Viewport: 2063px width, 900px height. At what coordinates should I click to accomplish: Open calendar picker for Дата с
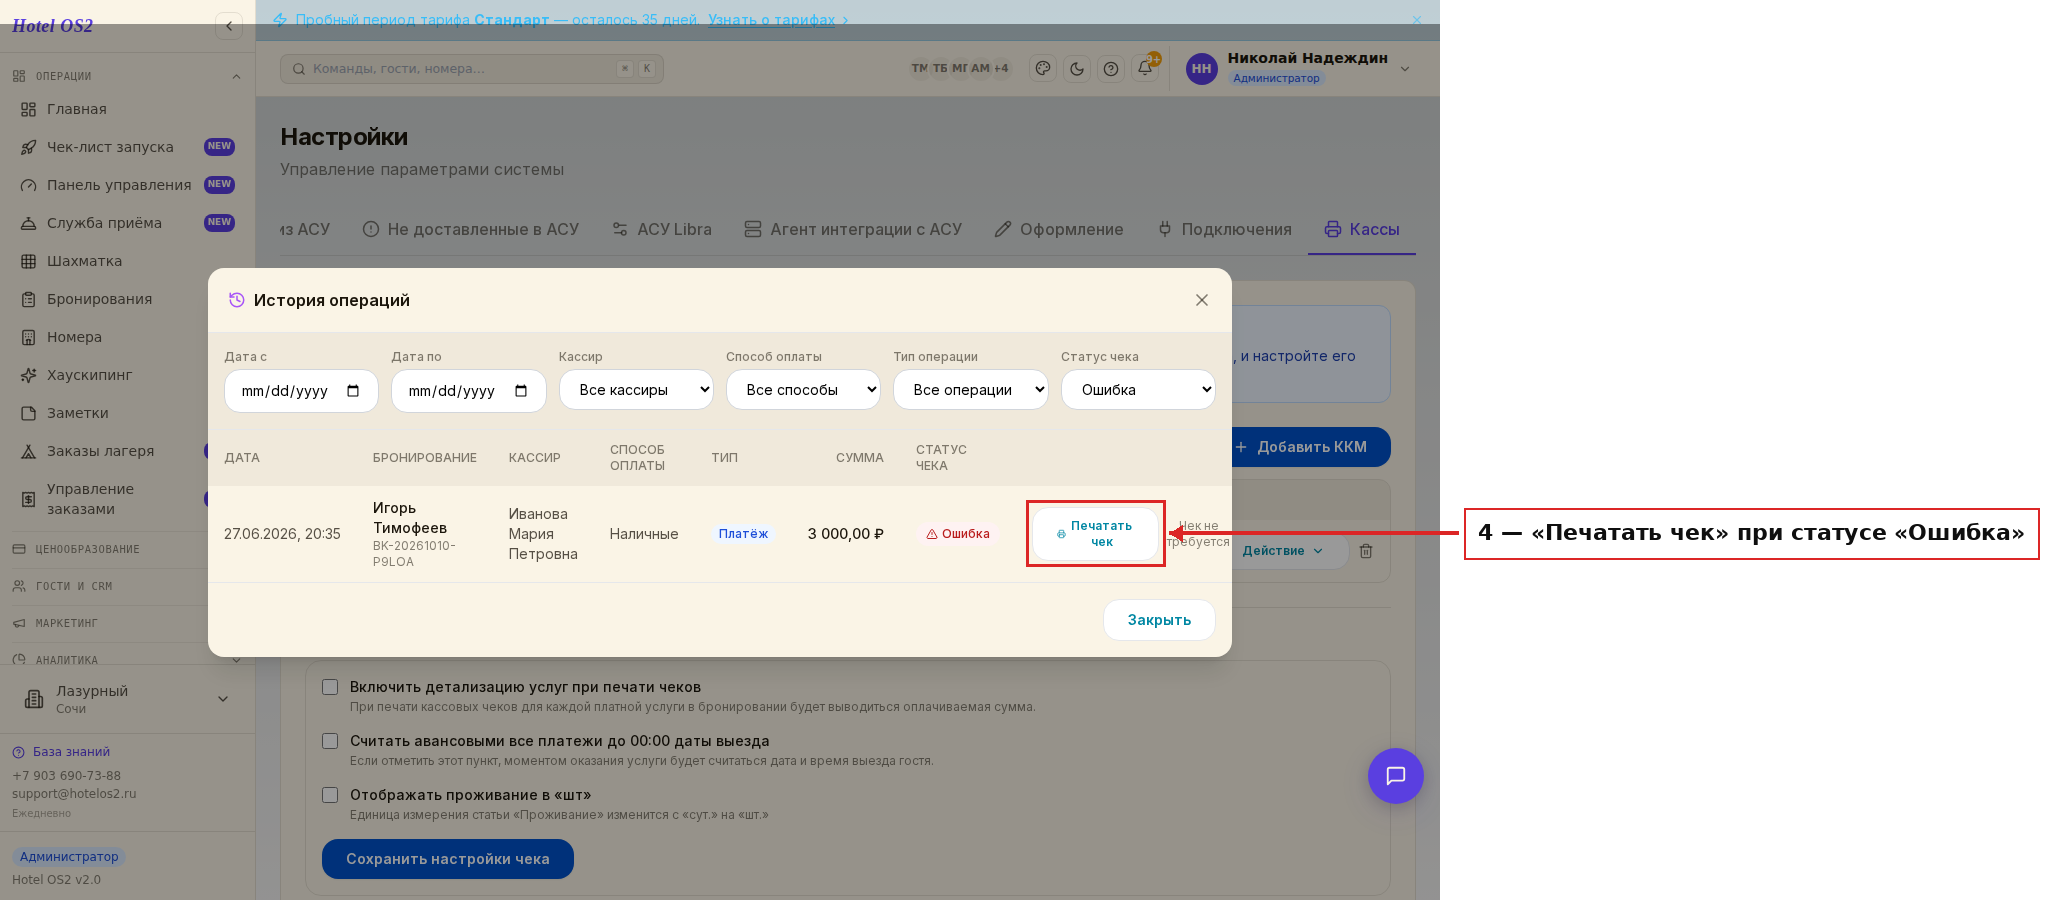pos(353,391)
